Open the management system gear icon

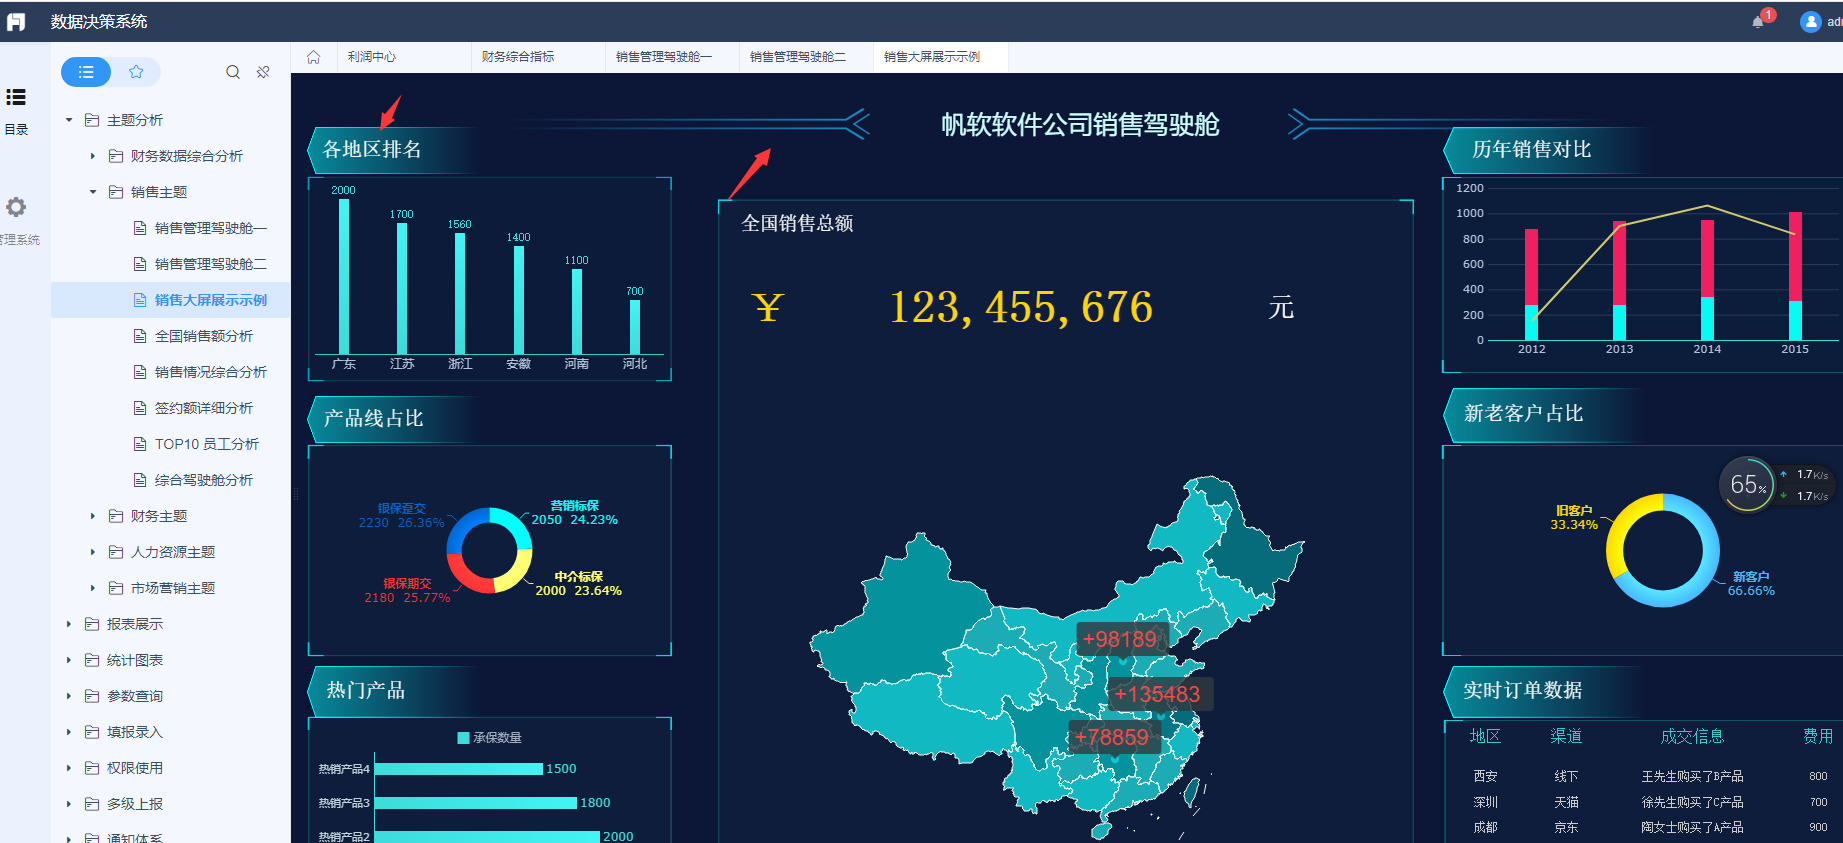click(x=16, y=207)
